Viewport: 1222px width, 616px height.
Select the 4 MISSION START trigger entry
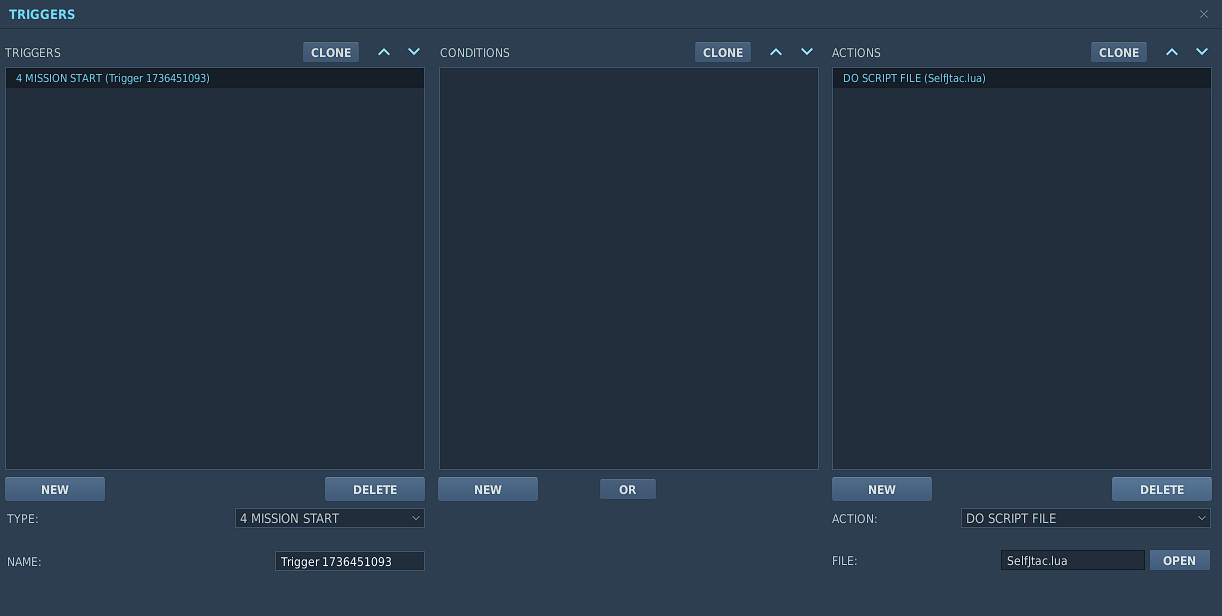pos(113,78)
